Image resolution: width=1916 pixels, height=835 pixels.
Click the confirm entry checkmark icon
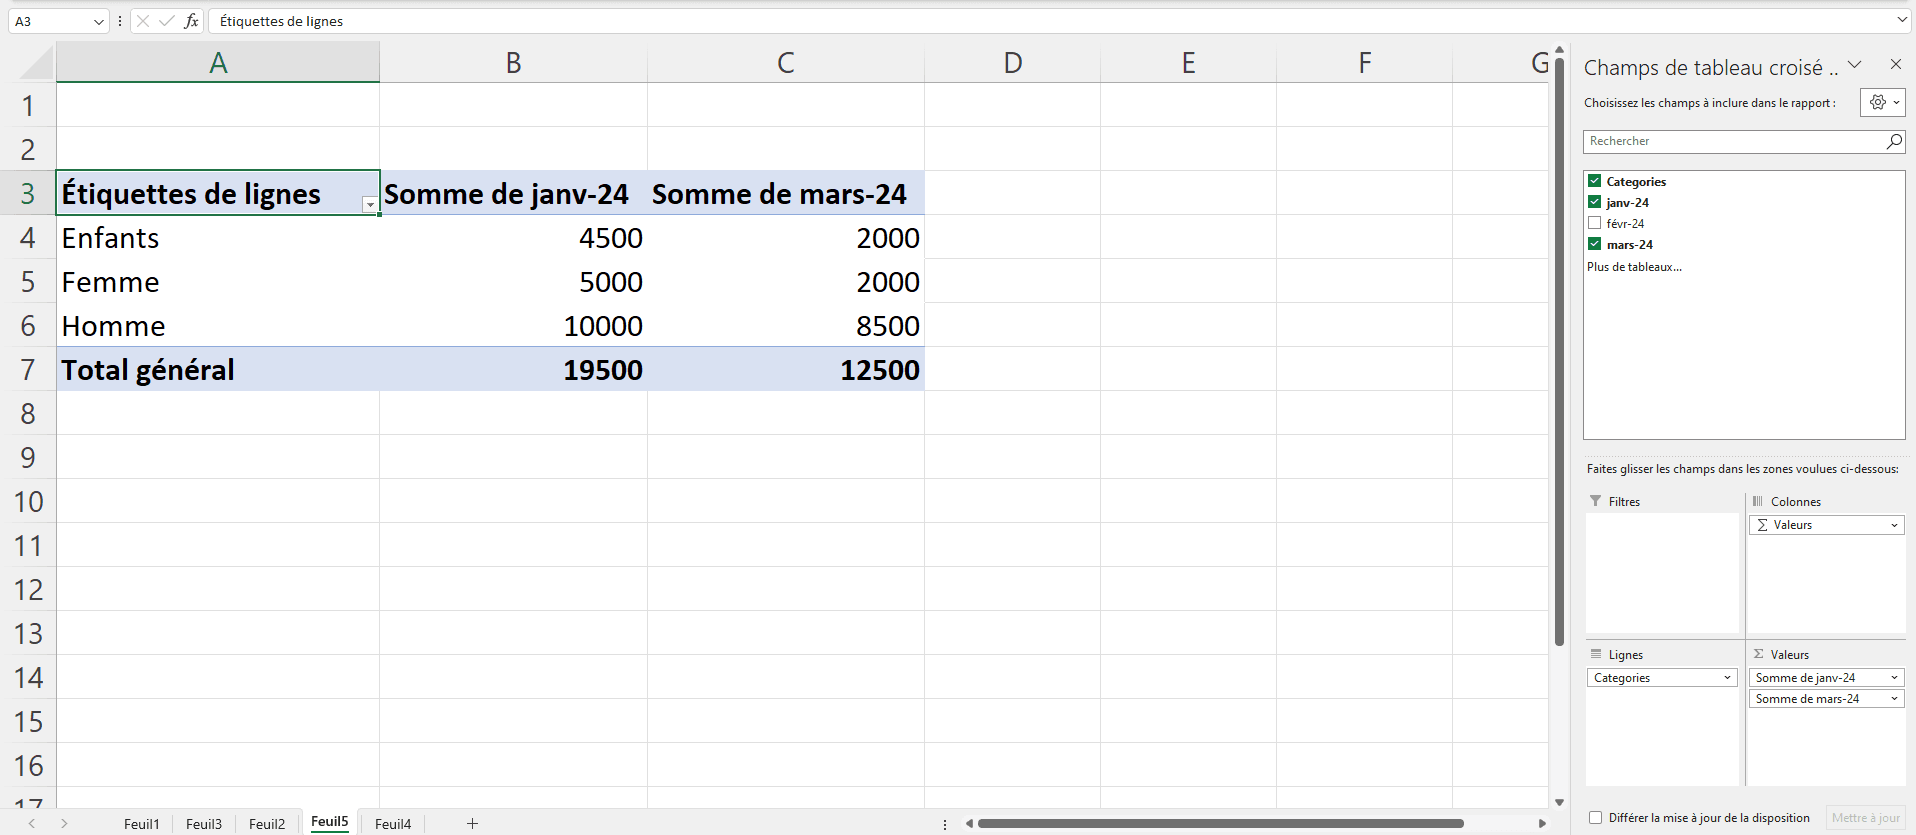point(166,21)
